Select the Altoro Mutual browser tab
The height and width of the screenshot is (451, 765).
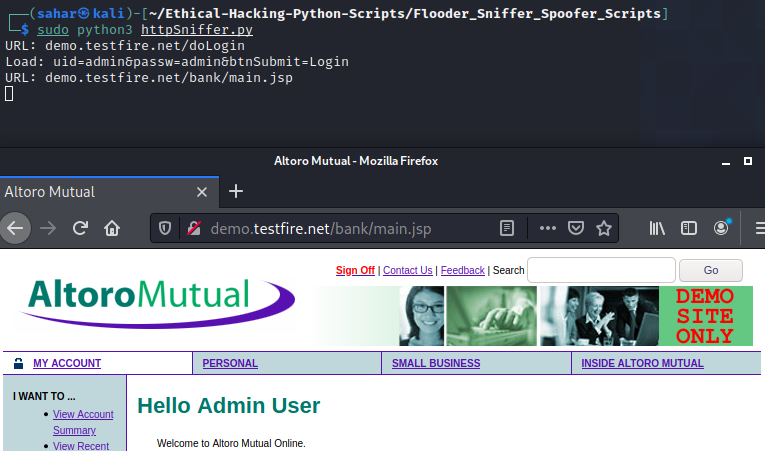click(109, 192)
